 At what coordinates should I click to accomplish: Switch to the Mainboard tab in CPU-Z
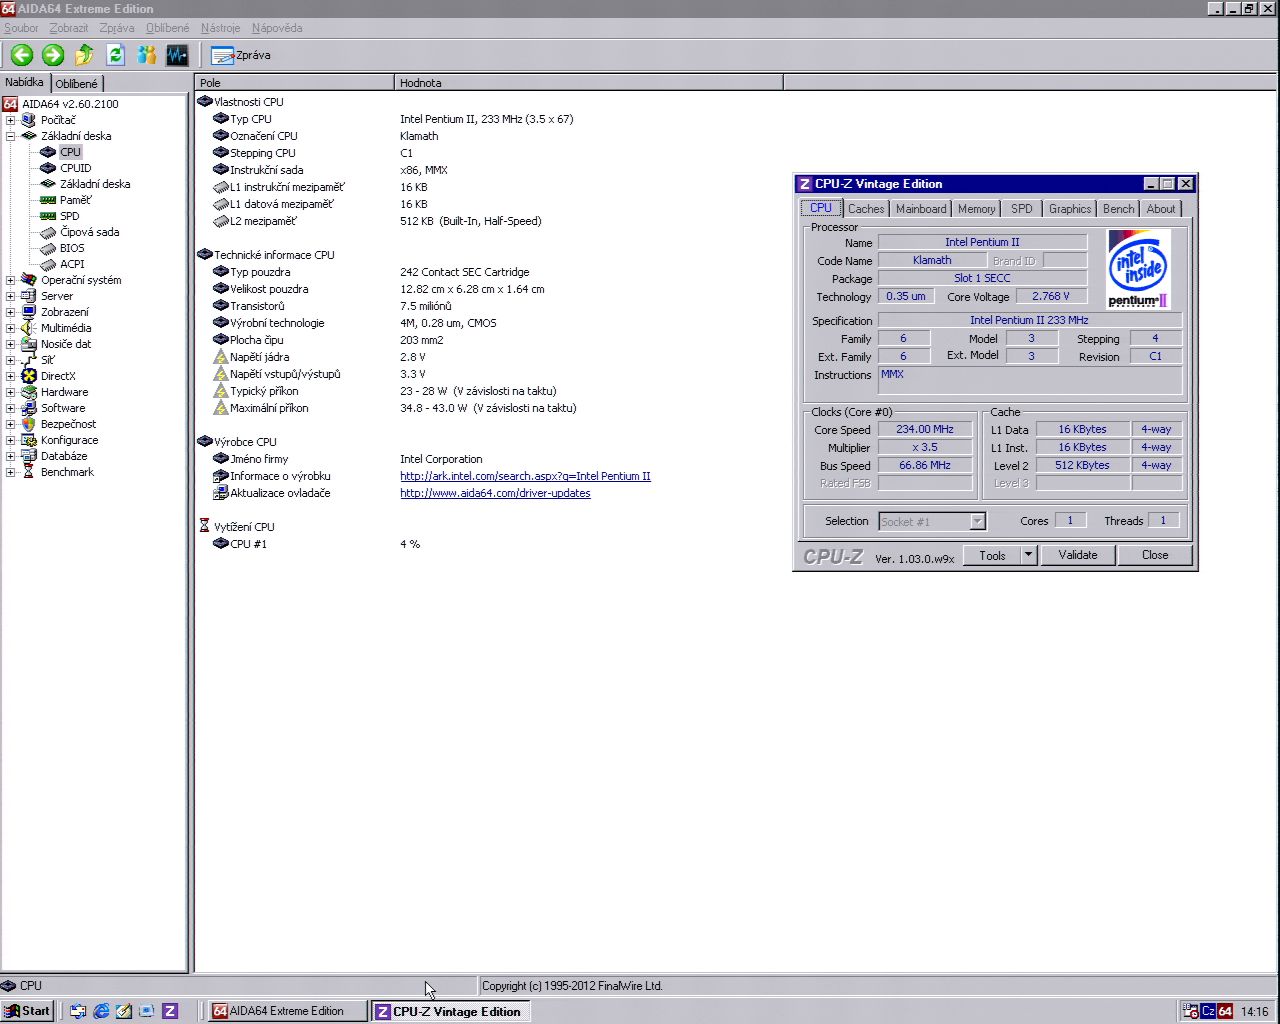[920, 209]
